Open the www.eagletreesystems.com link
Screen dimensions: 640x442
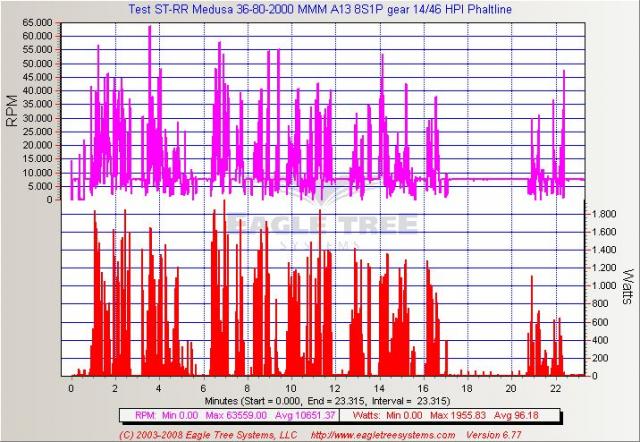382,435
